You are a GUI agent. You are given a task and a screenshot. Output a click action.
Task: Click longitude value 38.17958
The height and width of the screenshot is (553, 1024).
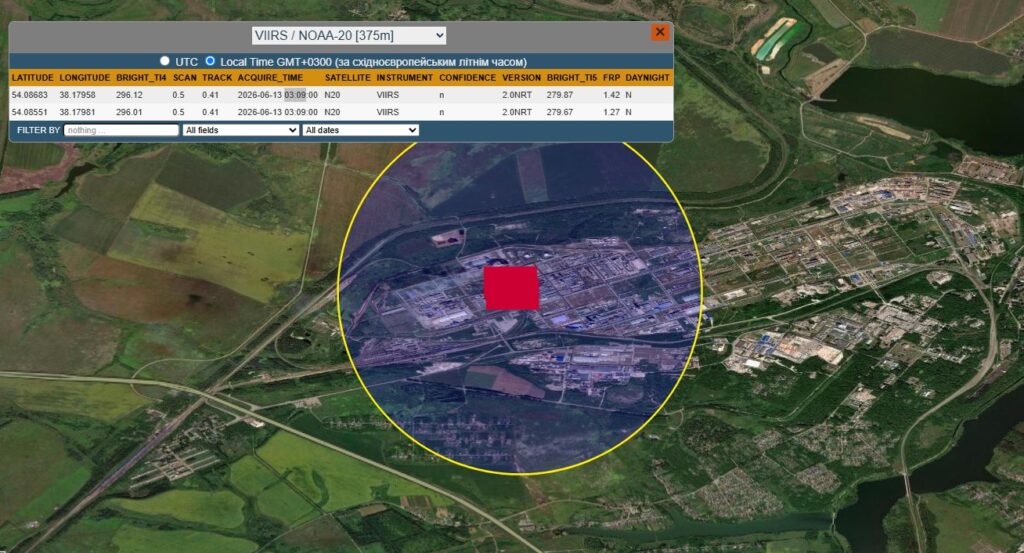77,95
